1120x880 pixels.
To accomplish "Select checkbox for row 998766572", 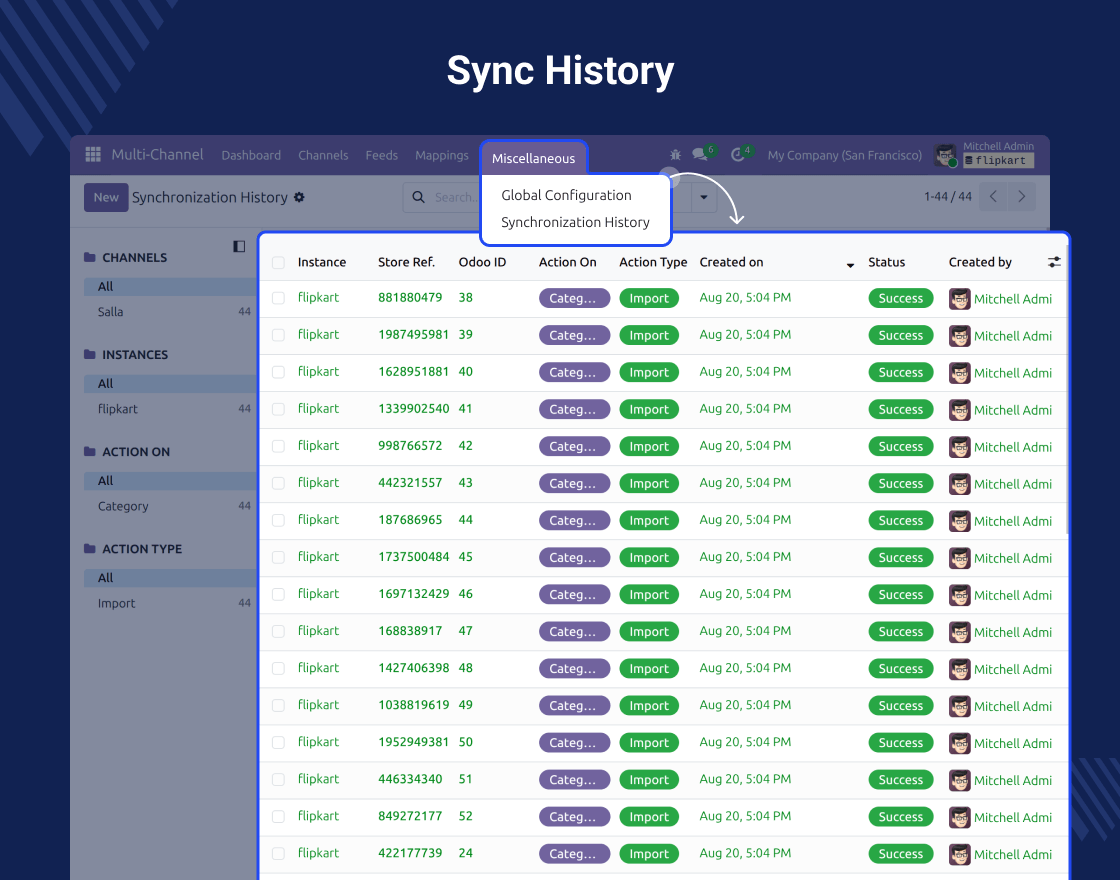I will [279, 446].
